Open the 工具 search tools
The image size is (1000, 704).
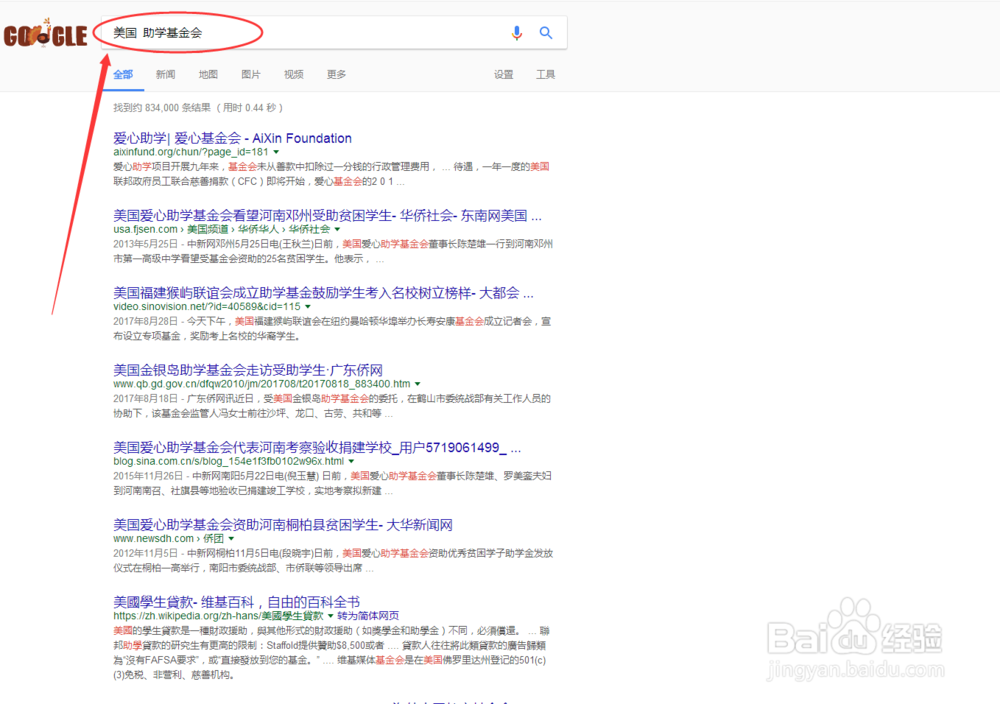pos(545,75)
